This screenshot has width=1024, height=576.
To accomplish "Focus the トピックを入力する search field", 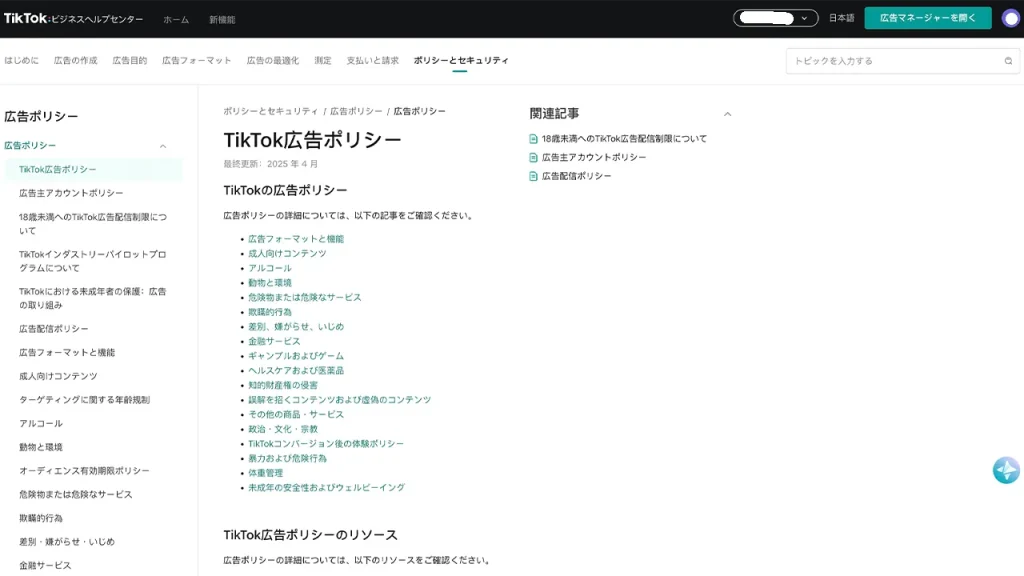I will [x=902, y=61].
